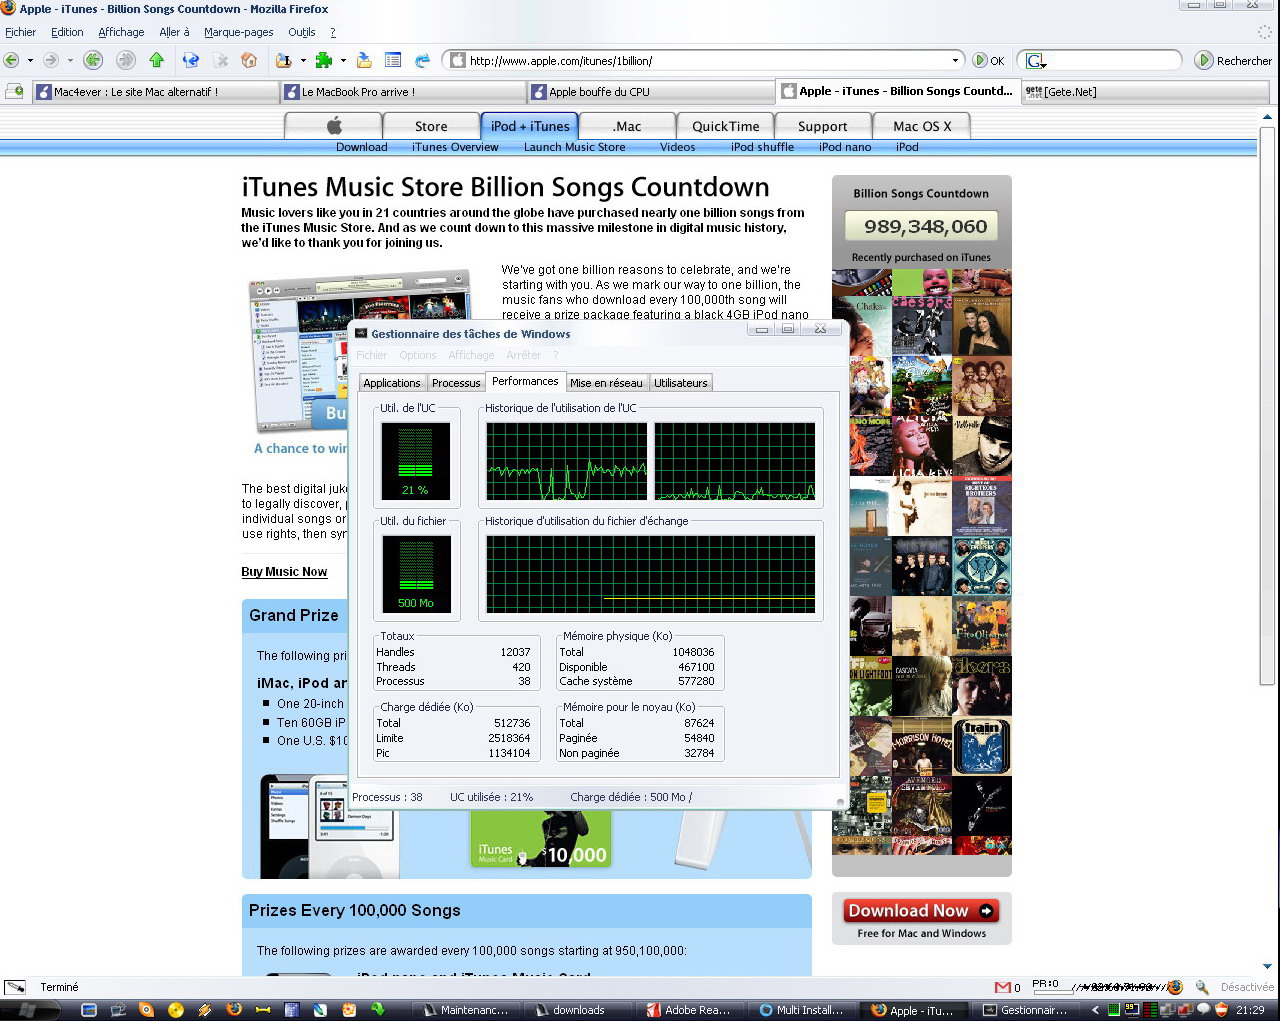Switch to the Utilisateurs tab
This screenshot has height=1021, width=1280.
point(680,383)
